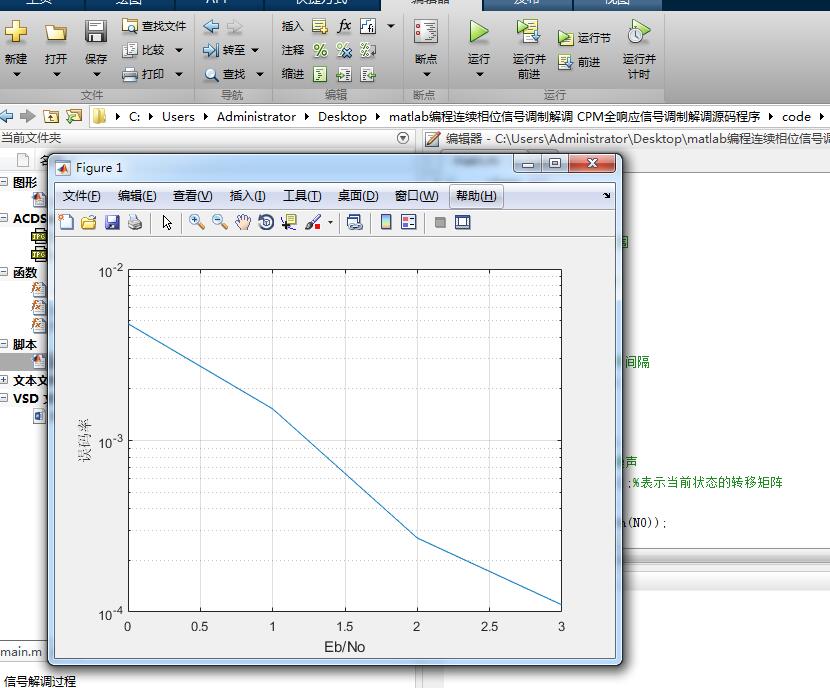
Task: Click Run Section (运行节)
Action: 584,38
